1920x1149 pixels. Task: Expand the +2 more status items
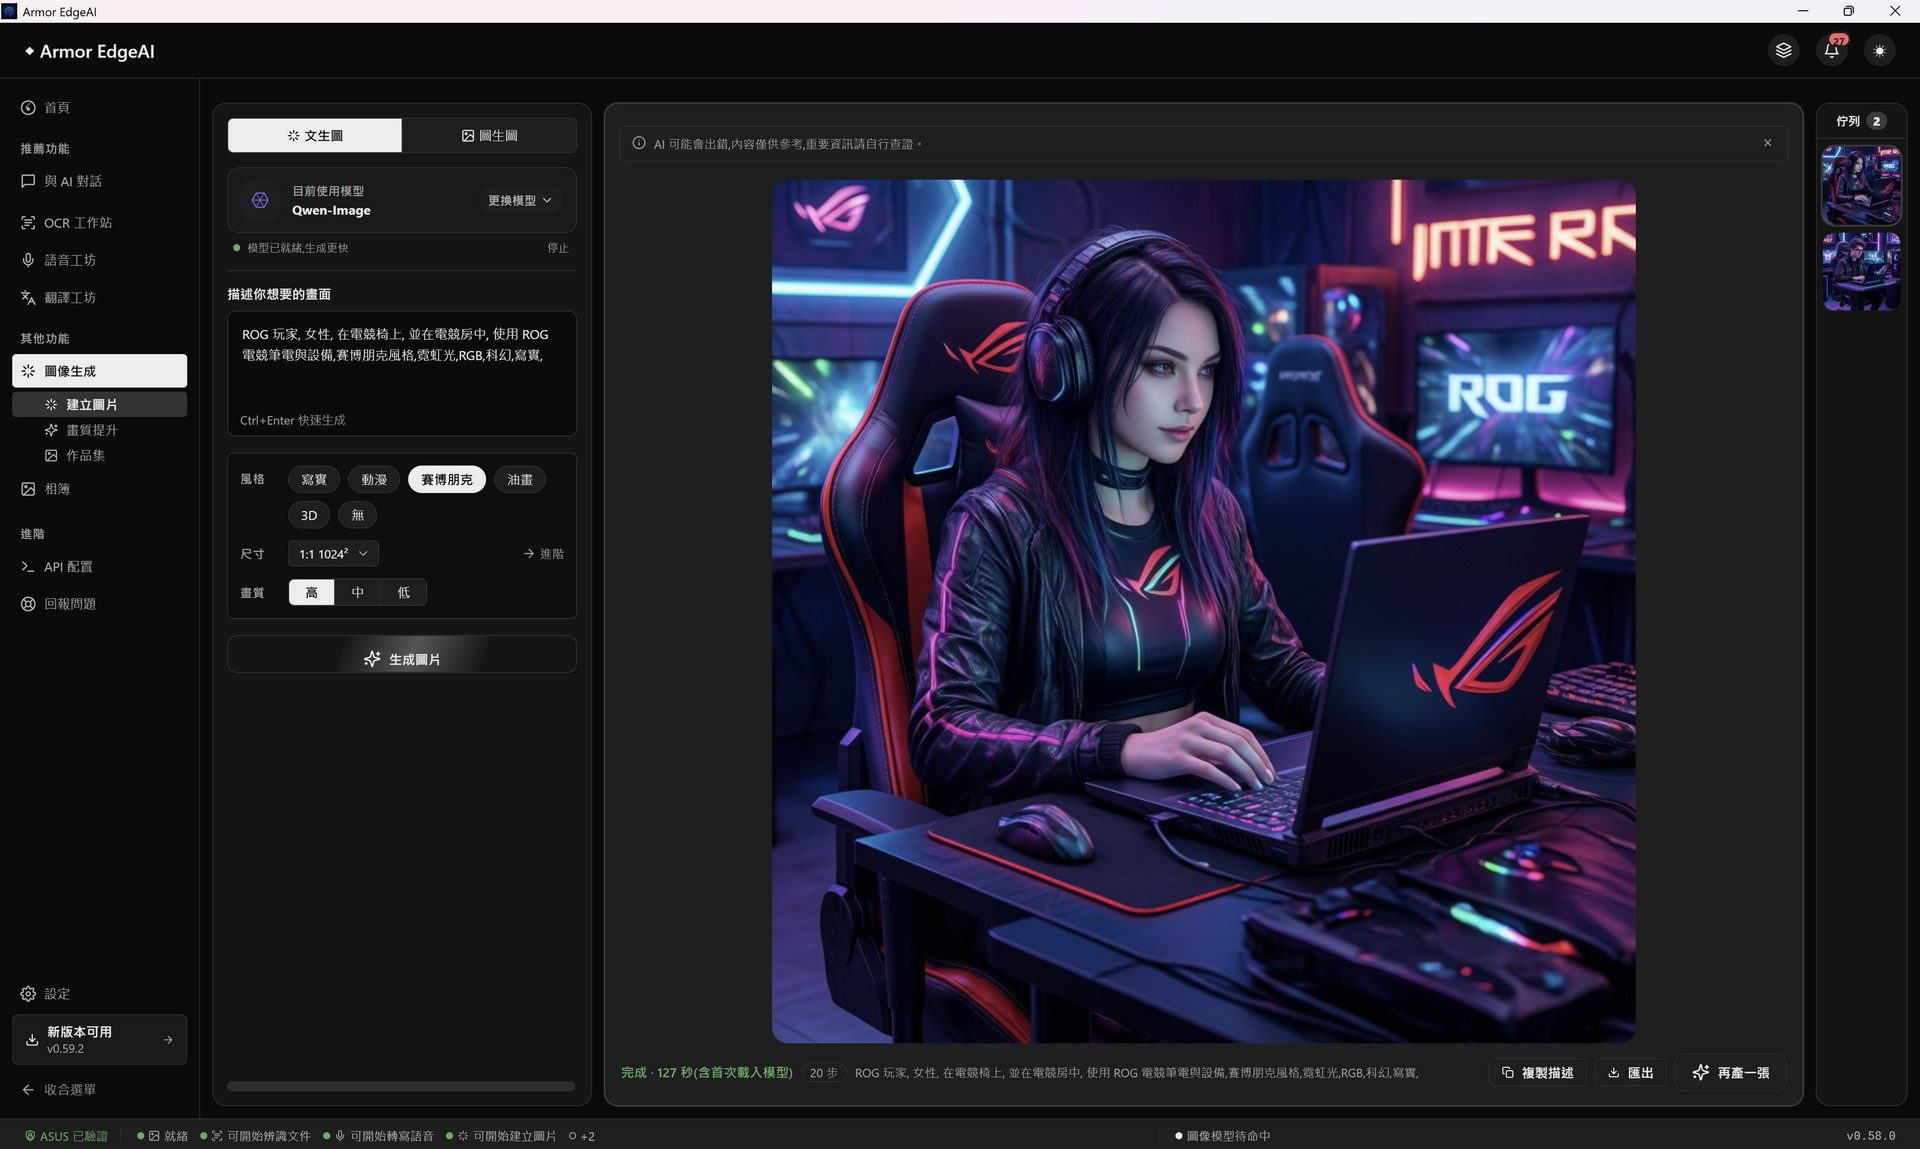[582, 1136]
